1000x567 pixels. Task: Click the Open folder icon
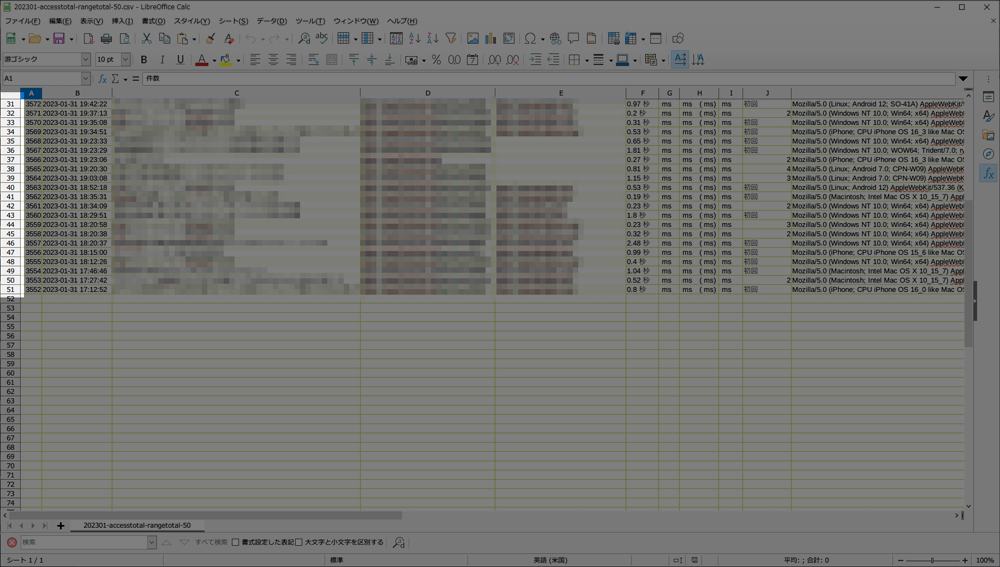34,39
